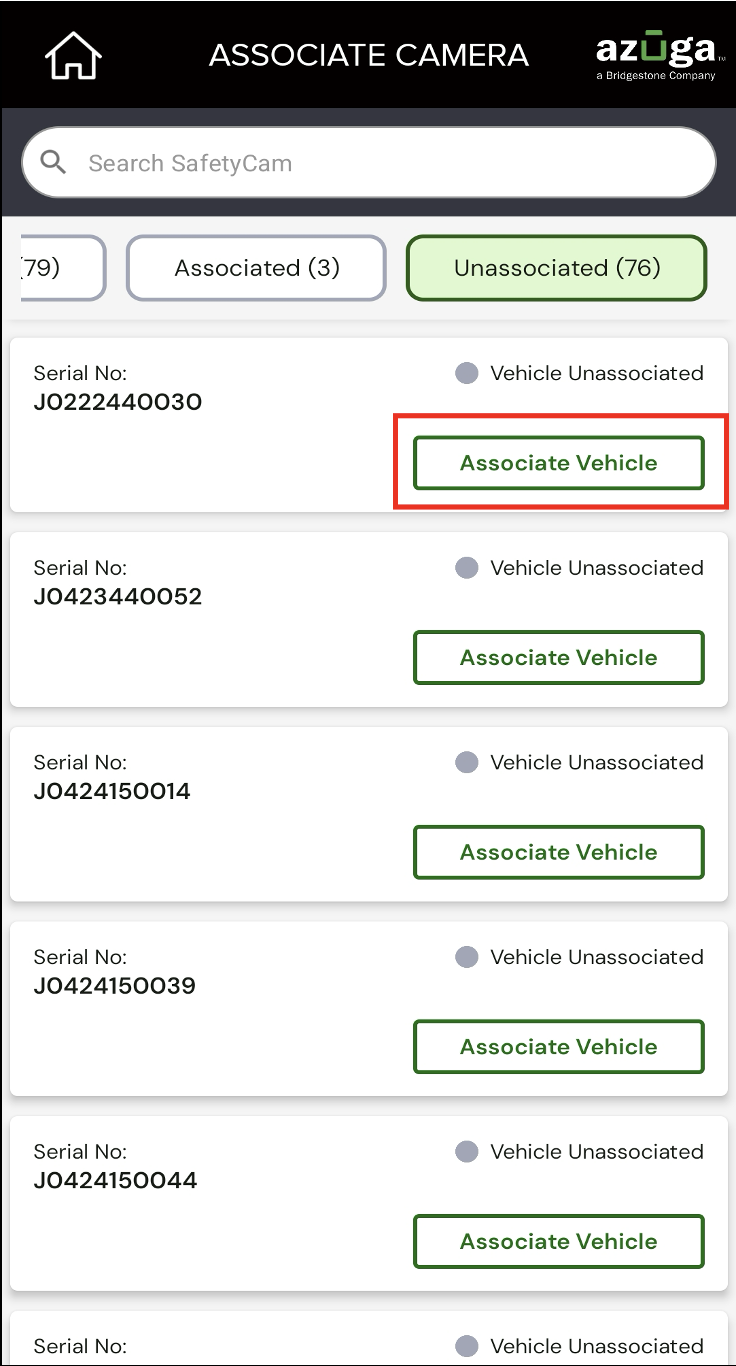Screen dimensions: 736x1366
Task: Go to the home screen icon
Action: (73, 54)
